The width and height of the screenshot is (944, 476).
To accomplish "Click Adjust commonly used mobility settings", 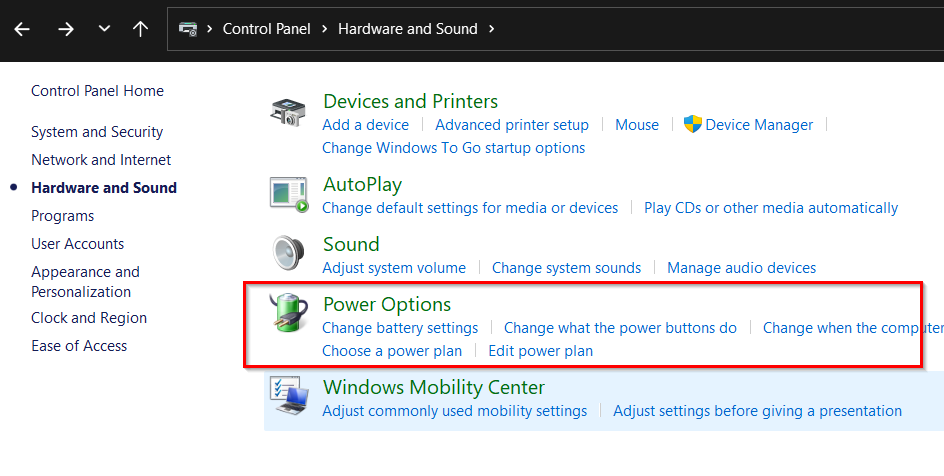I will coord(455,411).
